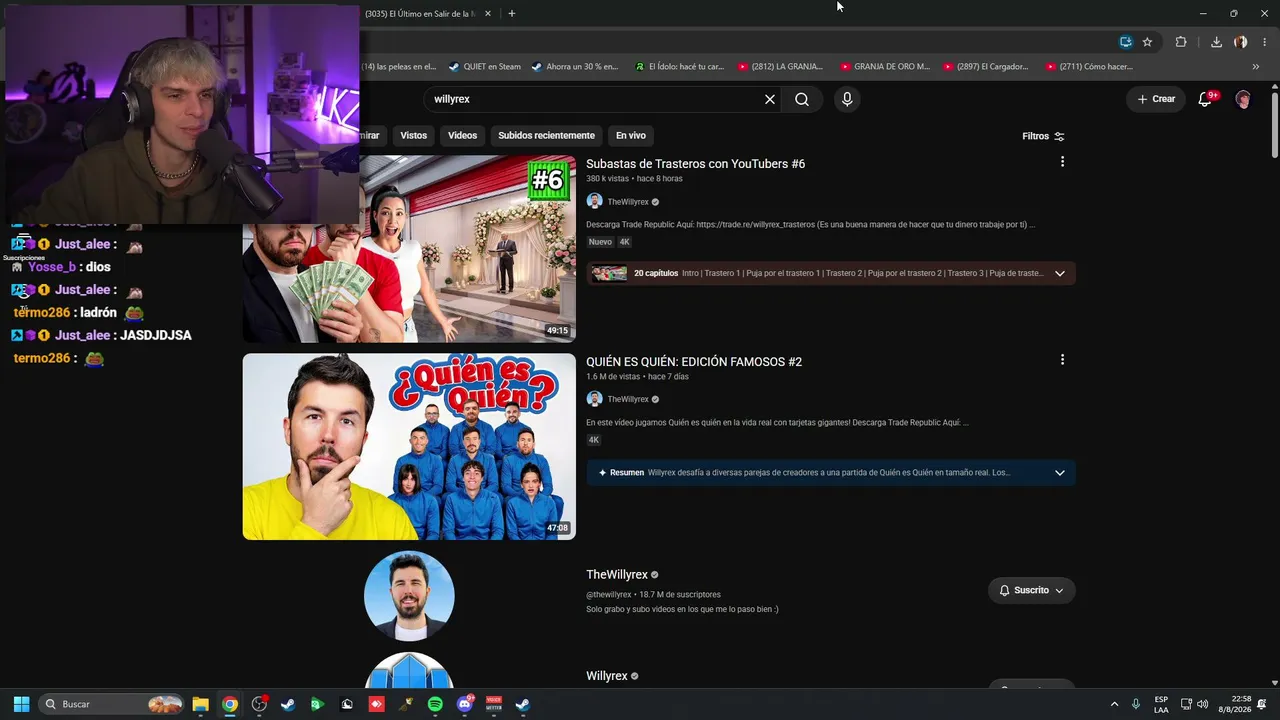The image size is (1280, 720).
Task: Bookmark this page with the star icon
Action: pos(1147,42)
